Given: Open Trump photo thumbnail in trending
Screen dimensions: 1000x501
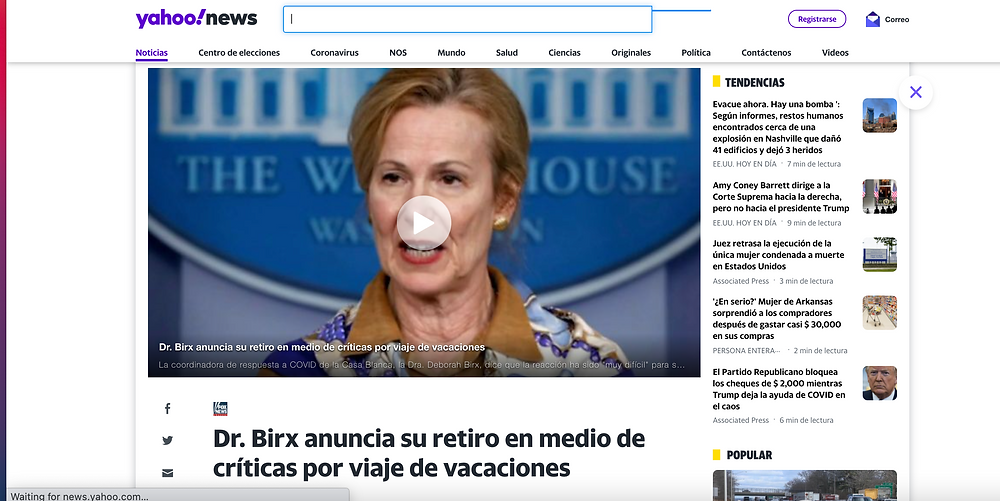Looking at the screenshot, I should 879,383.
